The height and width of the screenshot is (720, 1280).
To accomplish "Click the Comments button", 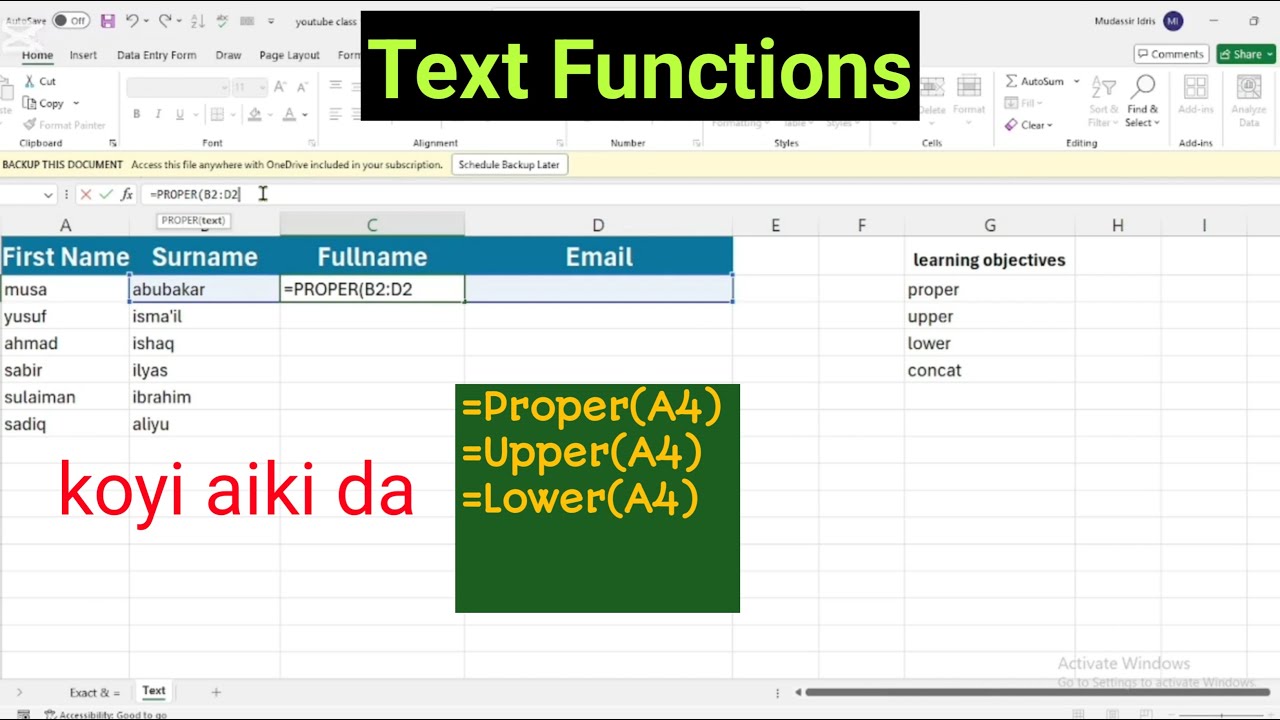I will [1171, 54].
